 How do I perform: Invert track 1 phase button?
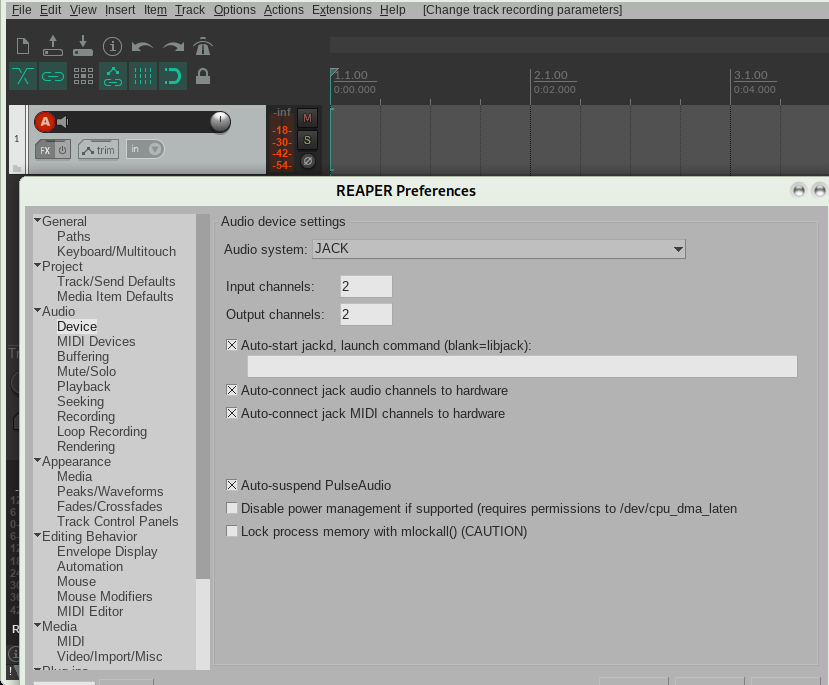tap(307, 161)
